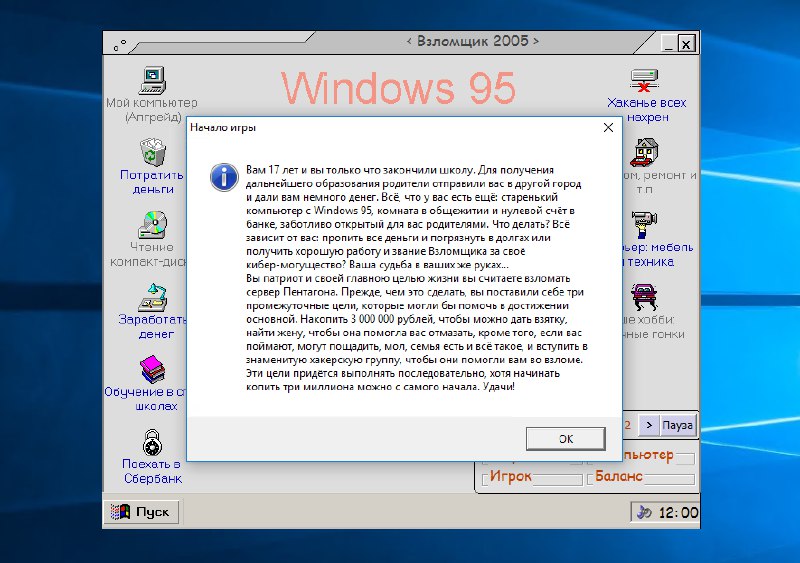Image resolution: width=800 pixels, height=563 pixels.
Task: Click the Хаканье всех нахрен label
Action: 647,110
